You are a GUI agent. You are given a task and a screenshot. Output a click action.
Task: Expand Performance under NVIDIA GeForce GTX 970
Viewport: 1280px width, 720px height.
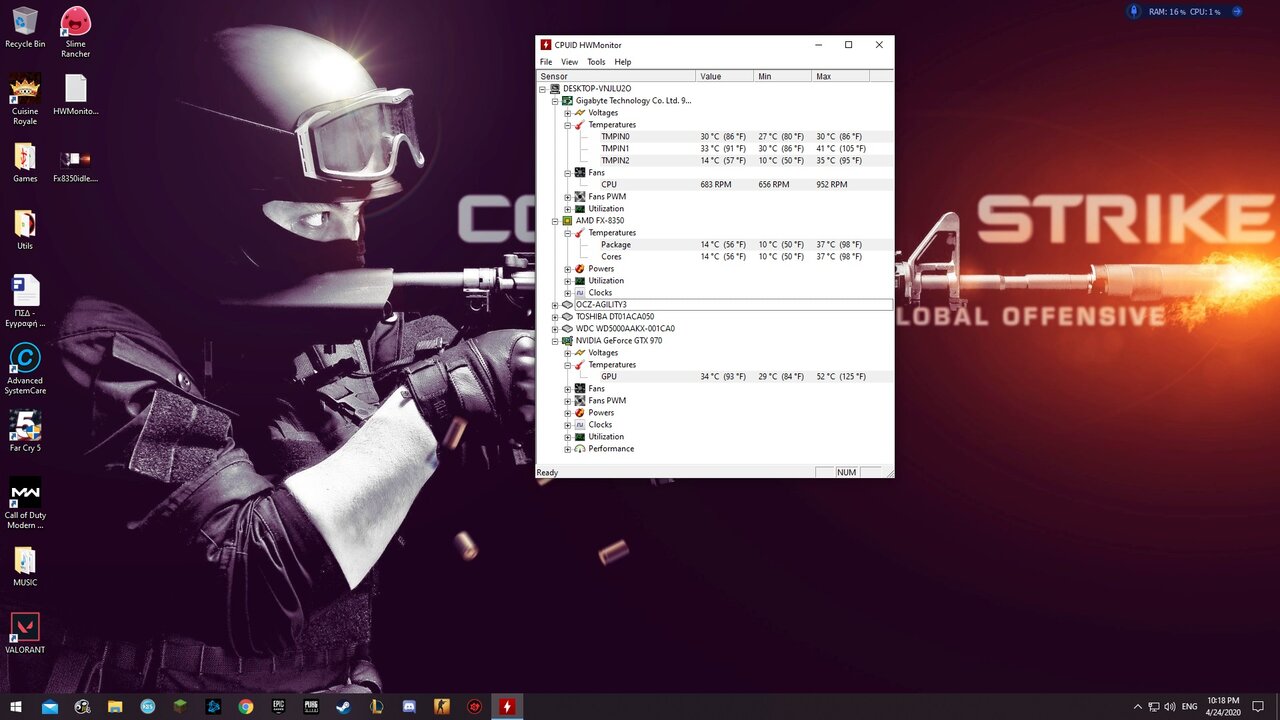[x=567, y=449]
